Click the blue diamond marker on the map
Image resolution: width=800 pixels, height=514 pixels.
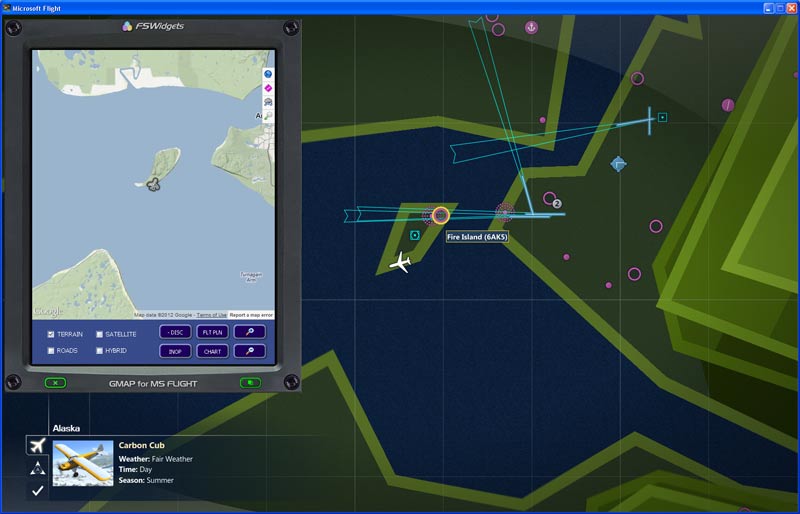[x=618, y=164]
